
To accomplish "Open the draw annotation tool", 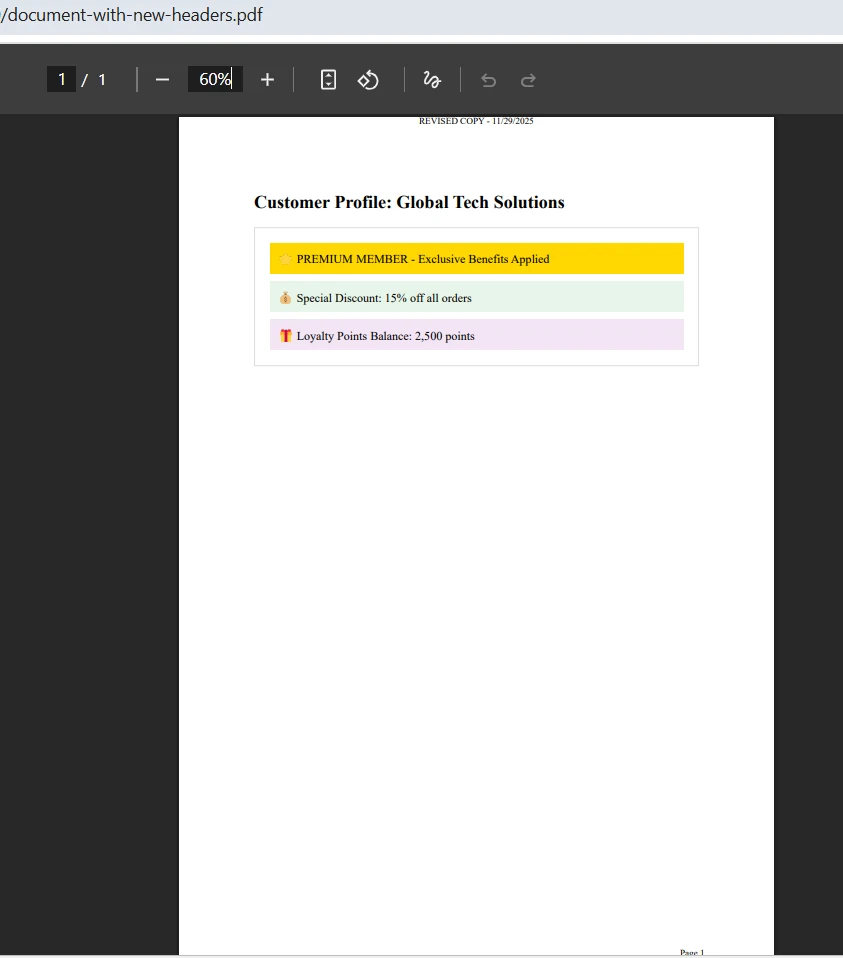I will tap(431, 79).
